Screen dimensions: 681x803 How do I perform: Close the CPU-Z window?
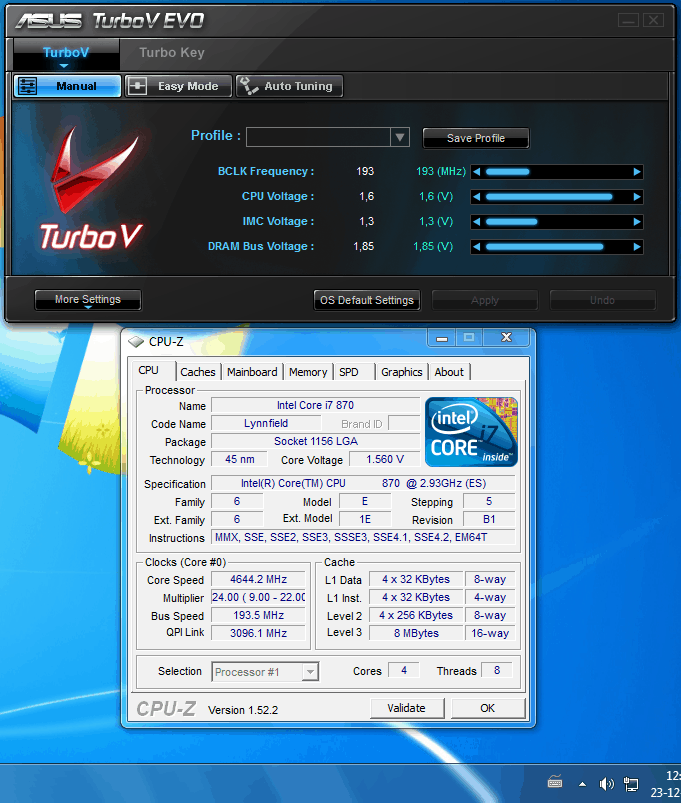pyautogui.click(x=506, y=337)
